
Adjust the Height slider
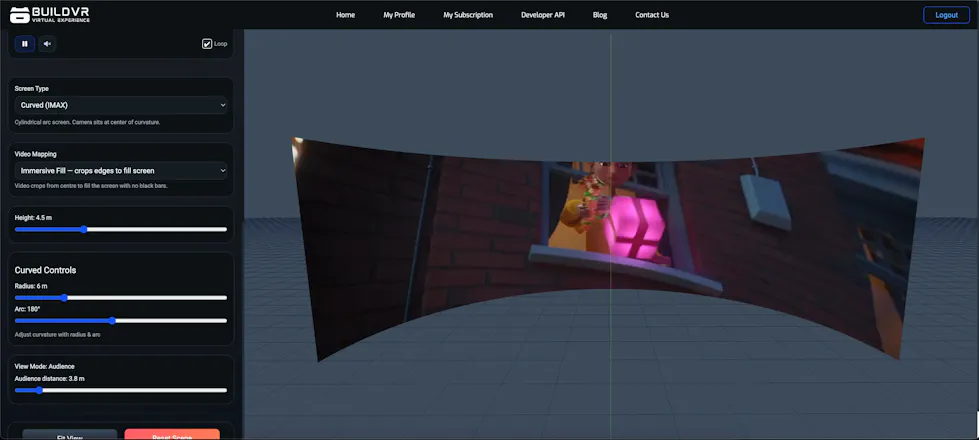pos(121,230)
